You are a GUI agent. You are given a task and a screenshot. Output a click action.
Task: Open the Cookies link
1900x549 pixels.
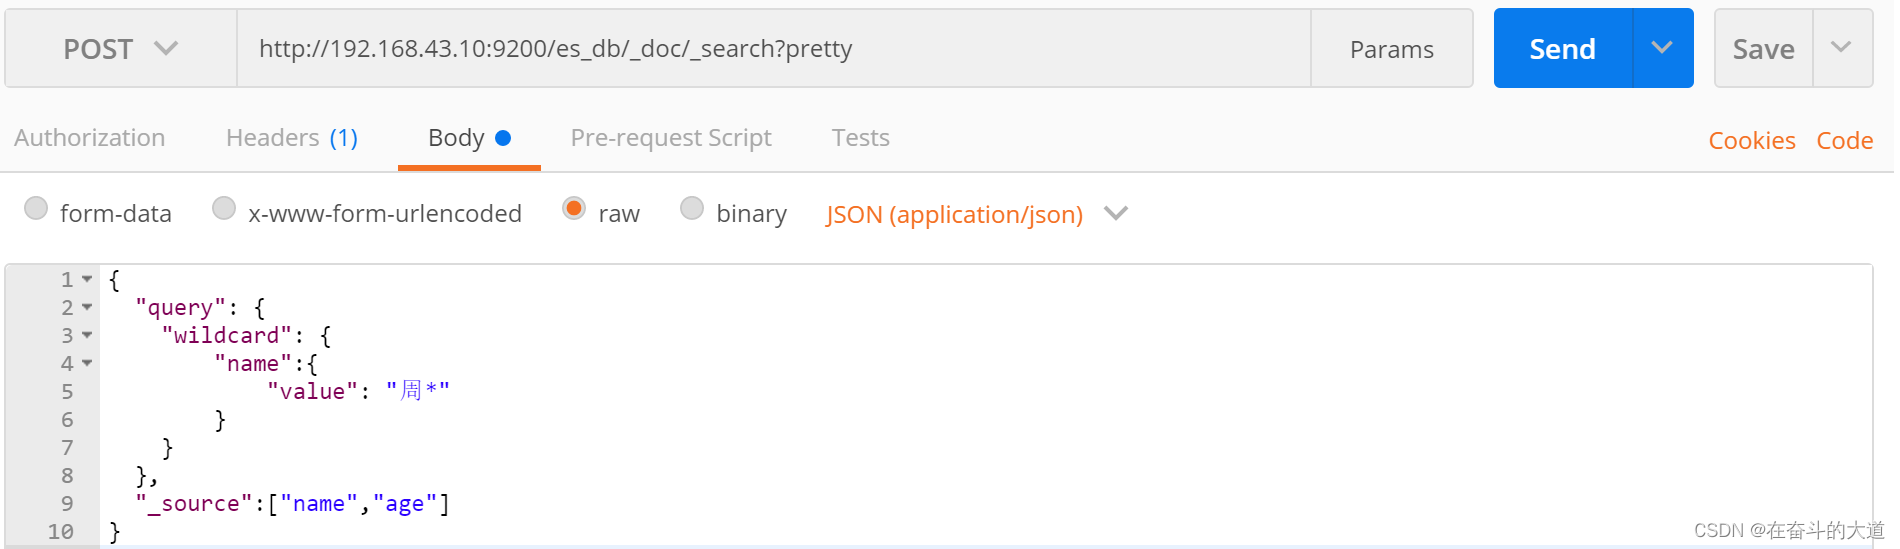coord(1751,141)
